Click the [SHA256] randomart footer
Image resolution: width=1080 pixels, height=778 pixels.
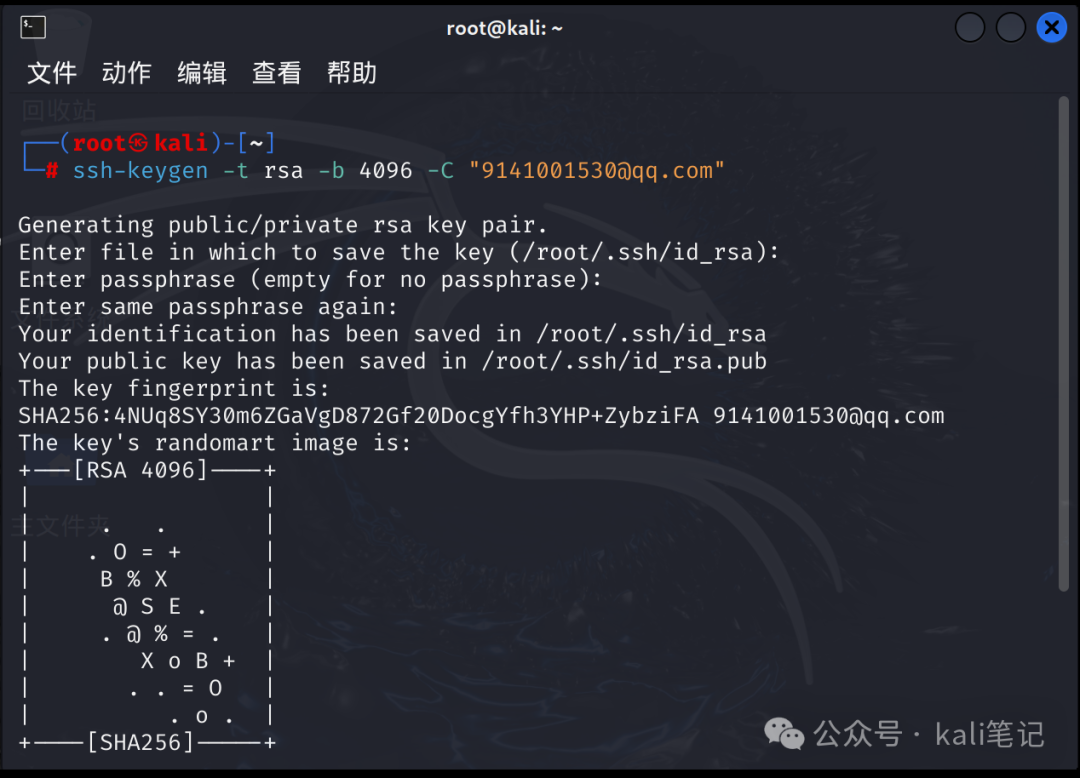click(x=141, y=742)
